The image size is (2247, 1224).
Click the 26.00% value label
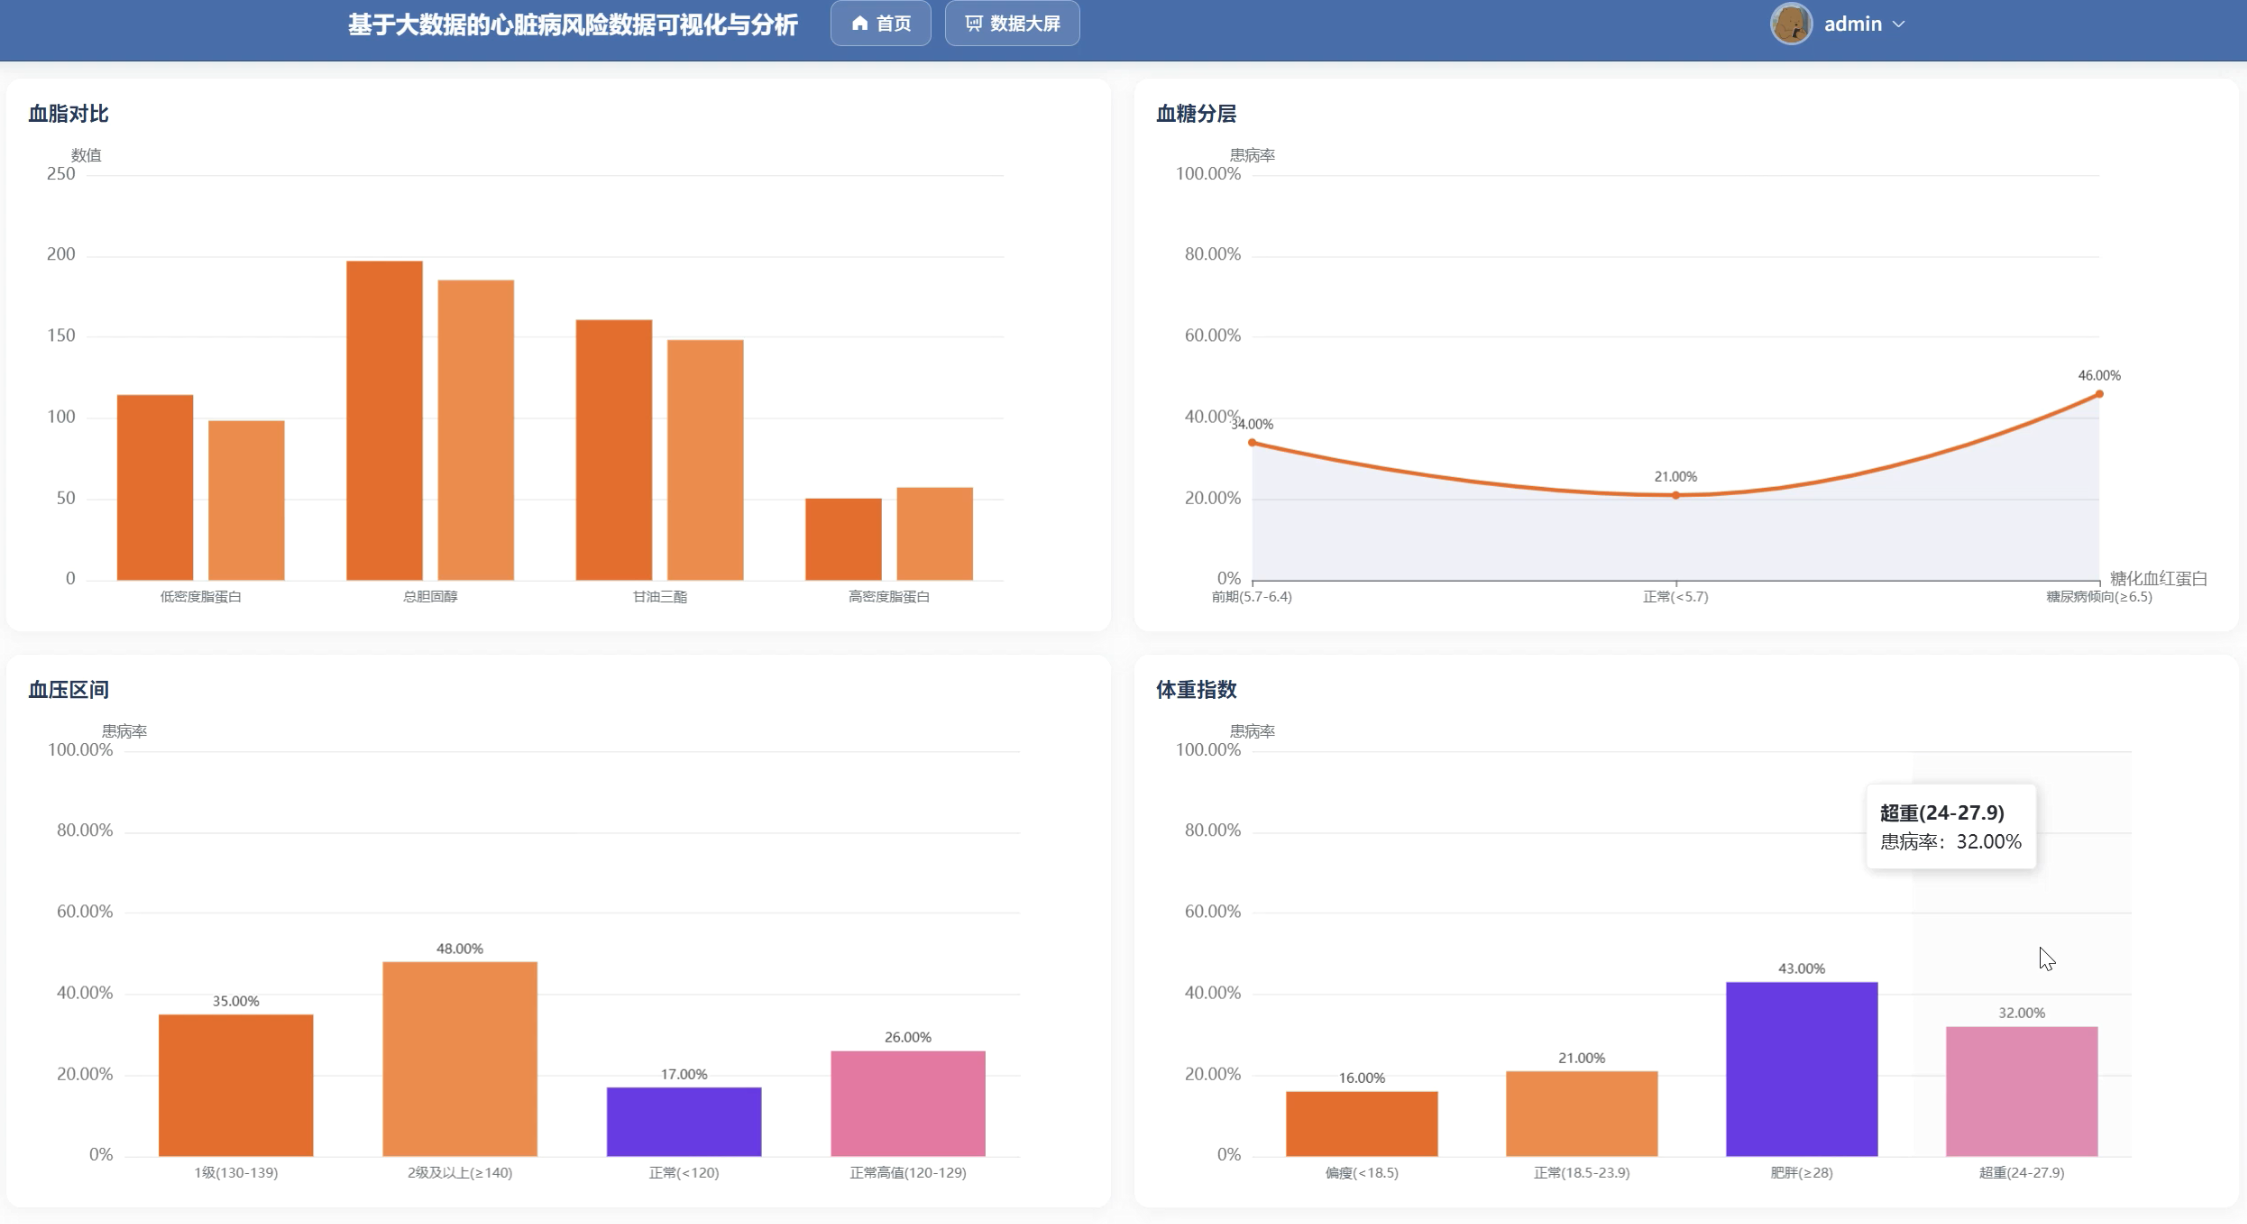(908, 1037)
